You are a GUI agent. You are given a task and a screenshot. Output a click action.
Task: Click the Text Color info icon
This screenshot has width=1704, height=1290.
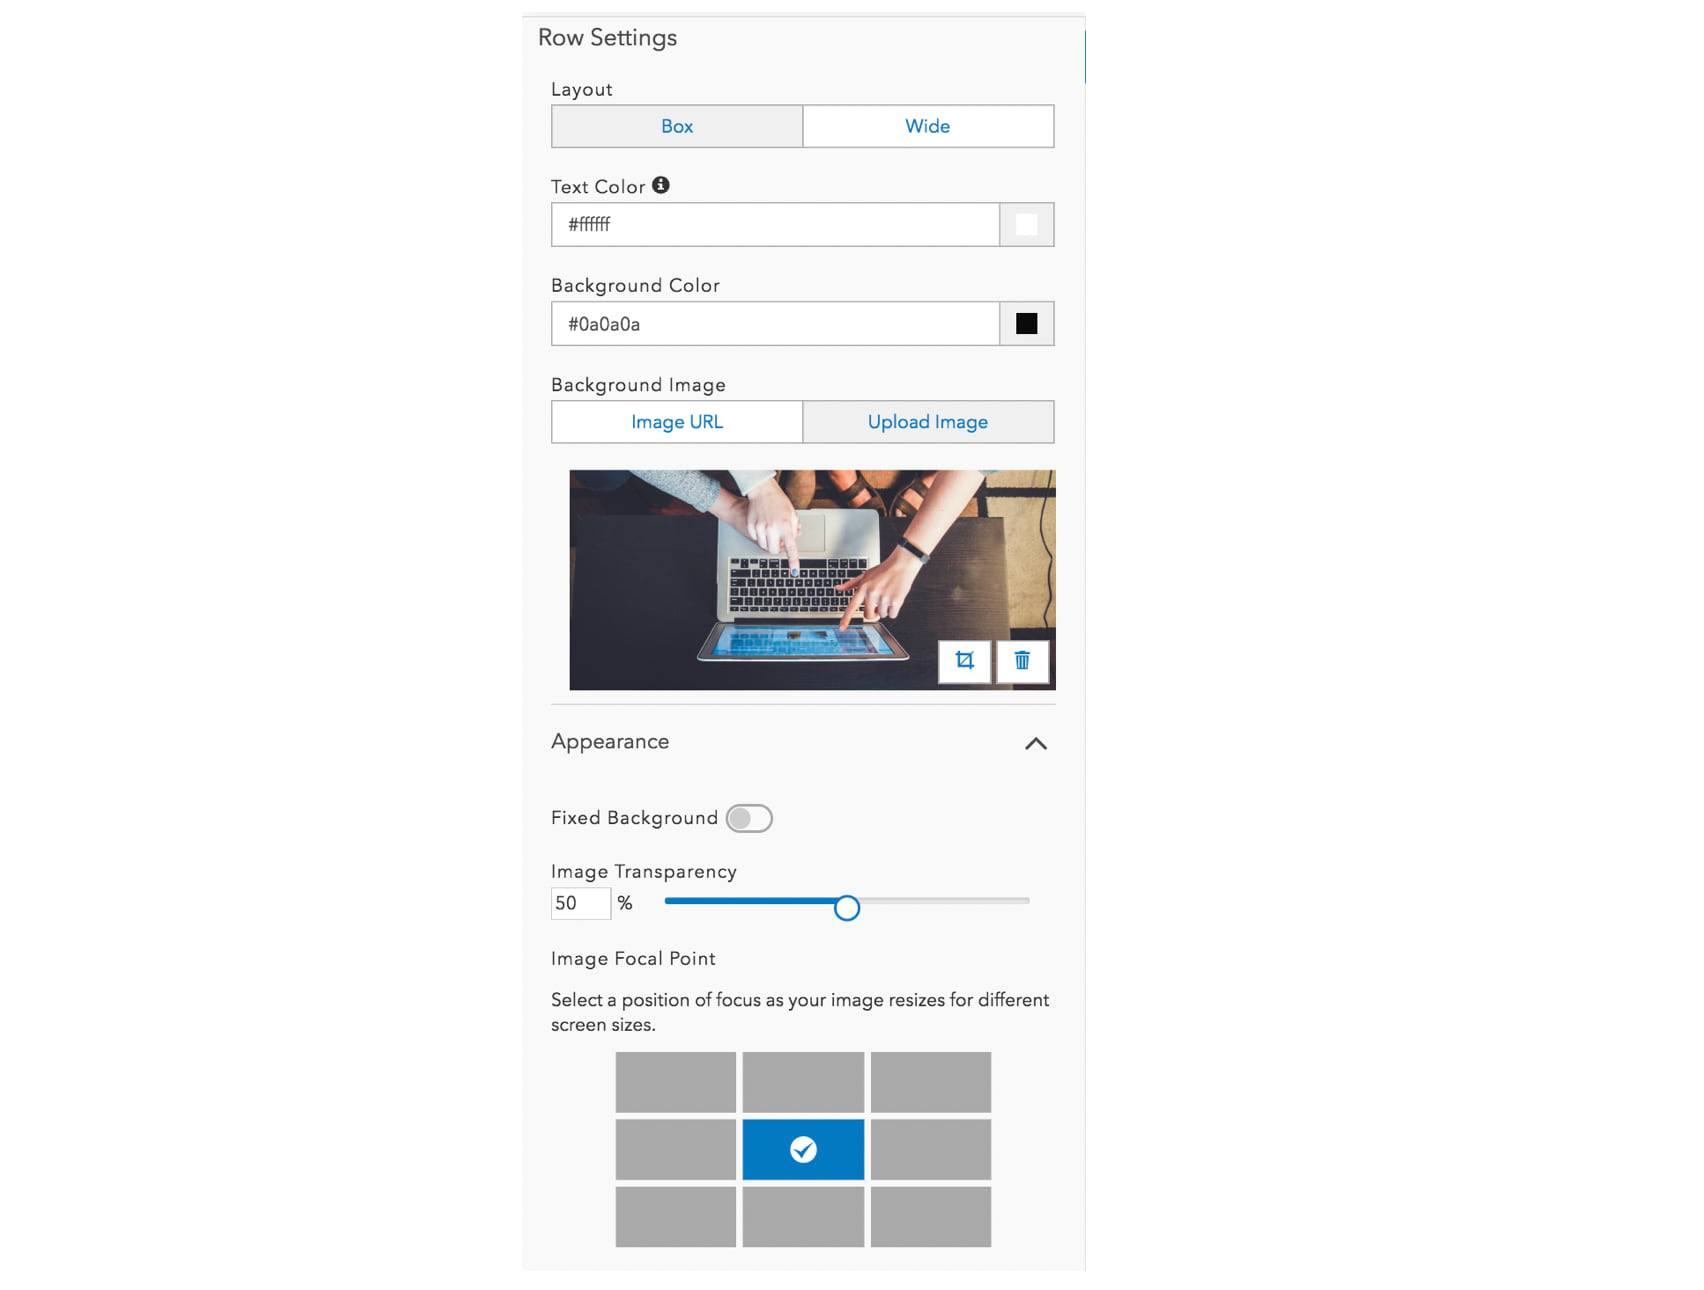[662, 185]
